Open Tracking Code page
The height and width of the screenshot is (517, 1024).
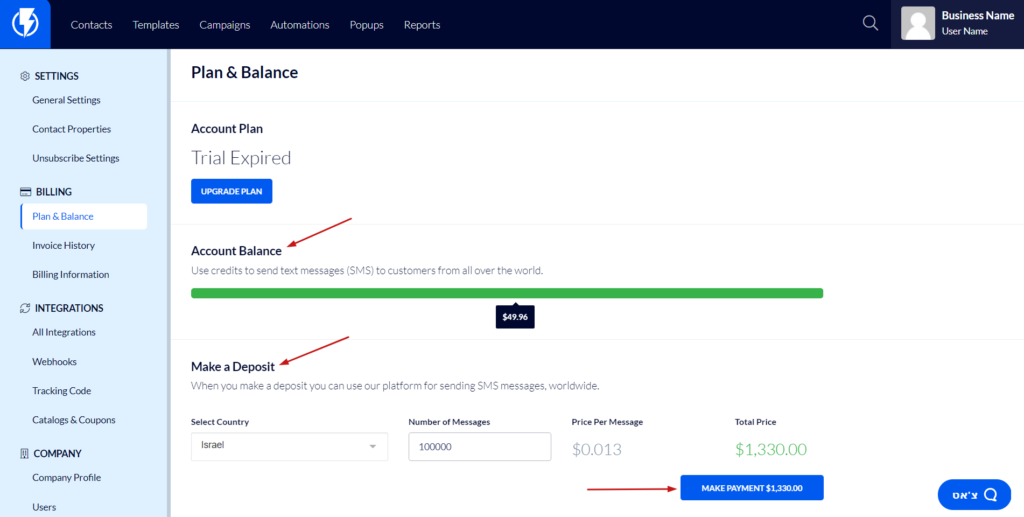click(61, 390)
